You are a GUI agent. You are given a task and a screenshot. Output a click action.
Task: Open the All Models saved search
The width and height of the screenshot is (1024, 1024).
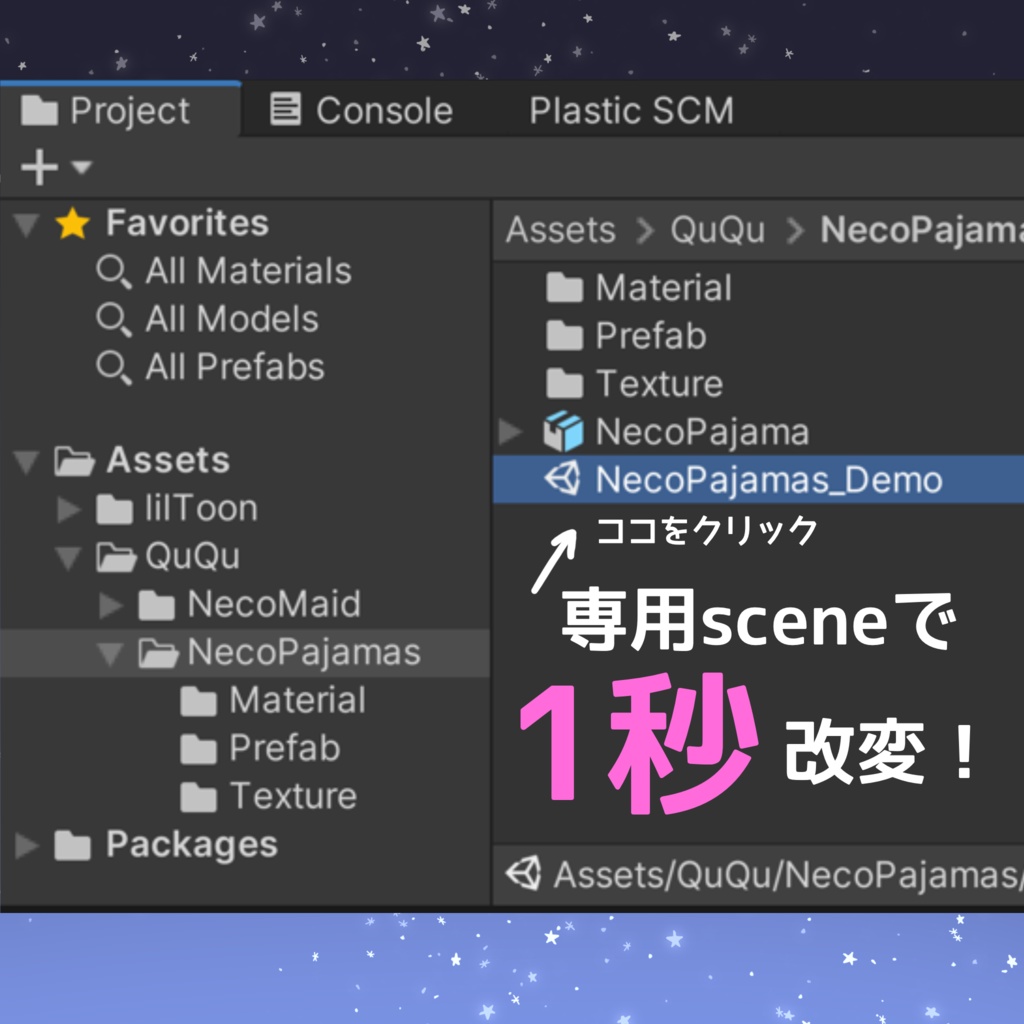pyautogui.click(x=208, y=319)
